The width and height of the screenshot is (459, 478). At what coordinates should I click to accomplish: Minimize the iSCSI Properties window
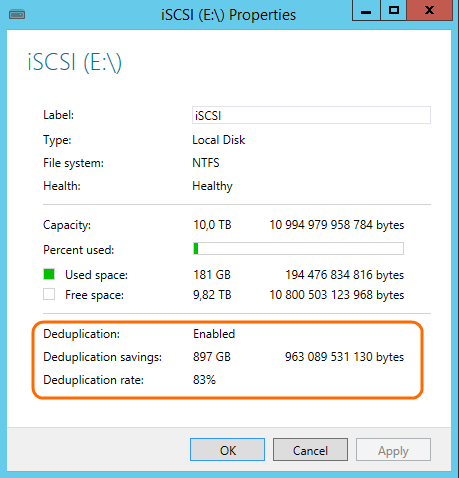pyautogui.click(x=366, y=11)
